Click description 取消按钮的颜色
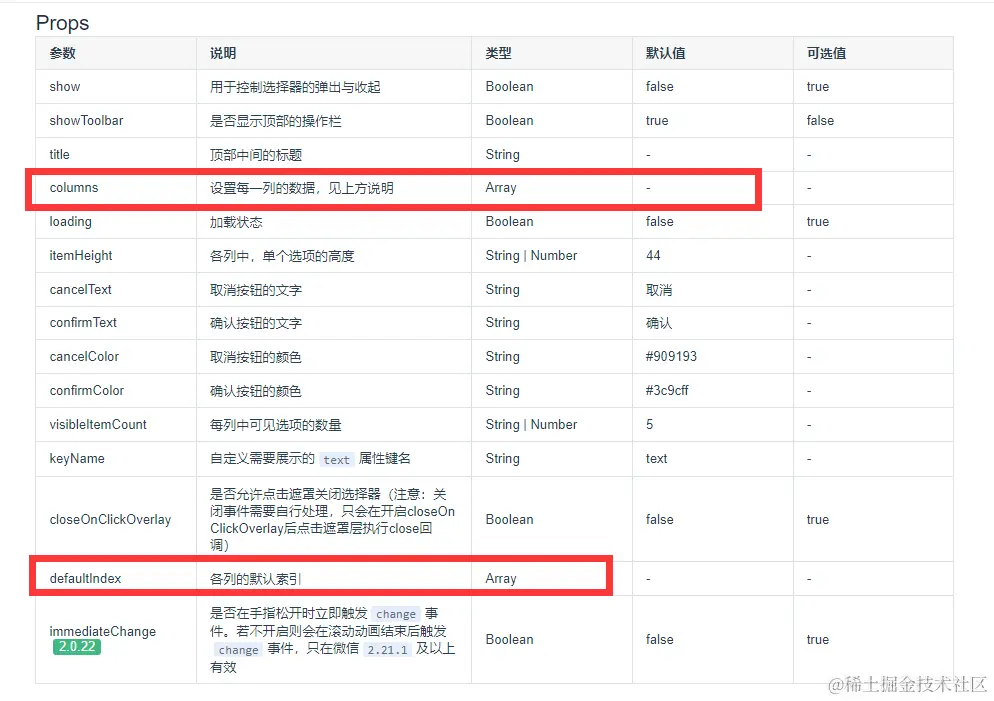994x701 pixels. click(x=255, y=357)
